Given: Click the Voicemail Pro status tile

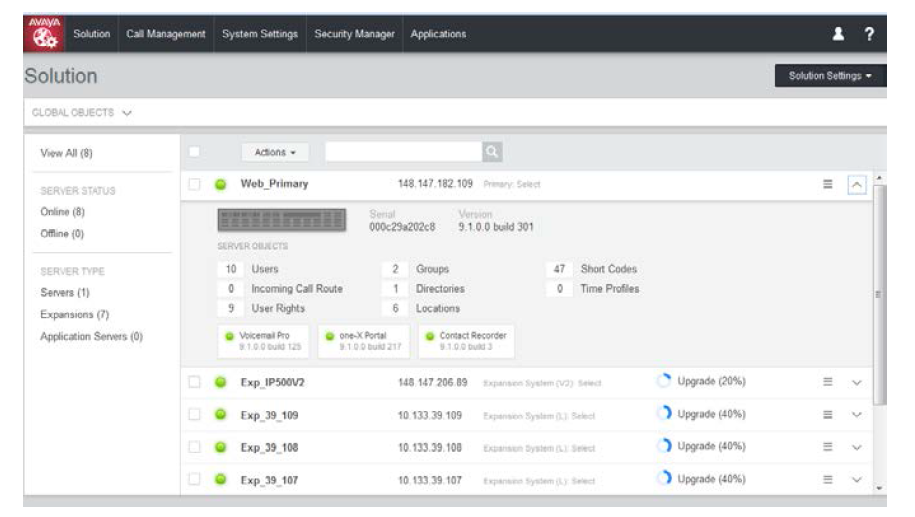Looking at the screenshot, I should [x=263, y=341].
